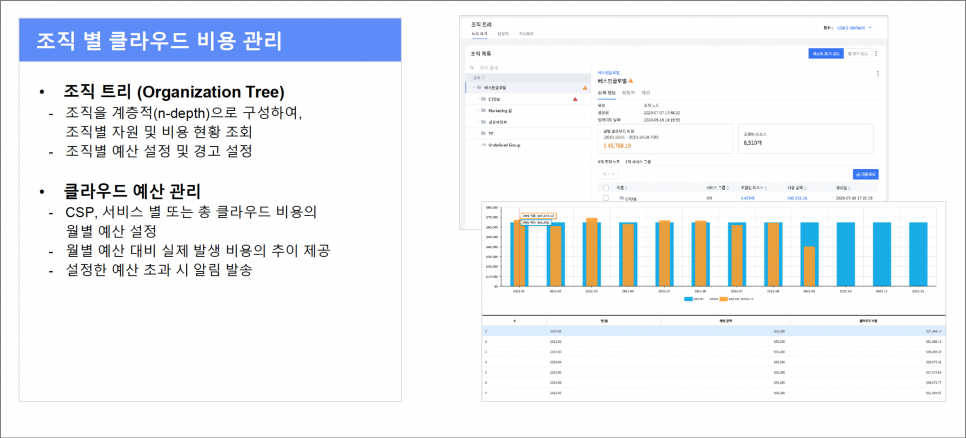Click the arrow icon before Undefined Group

[484, 145]
